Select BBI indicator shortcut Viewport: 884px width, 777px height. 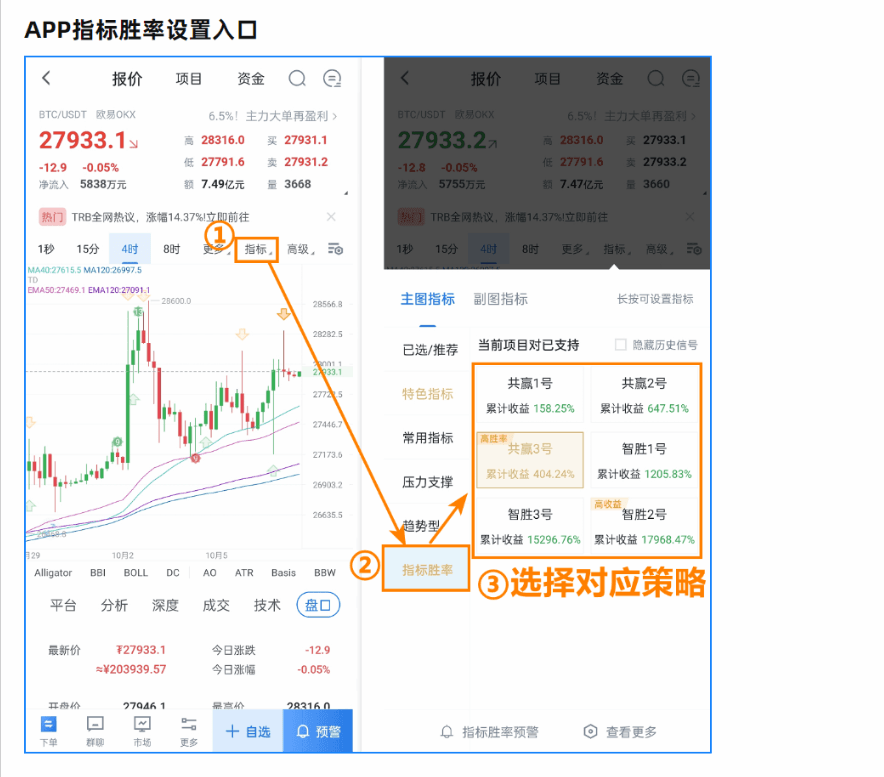tap(98, 572)
